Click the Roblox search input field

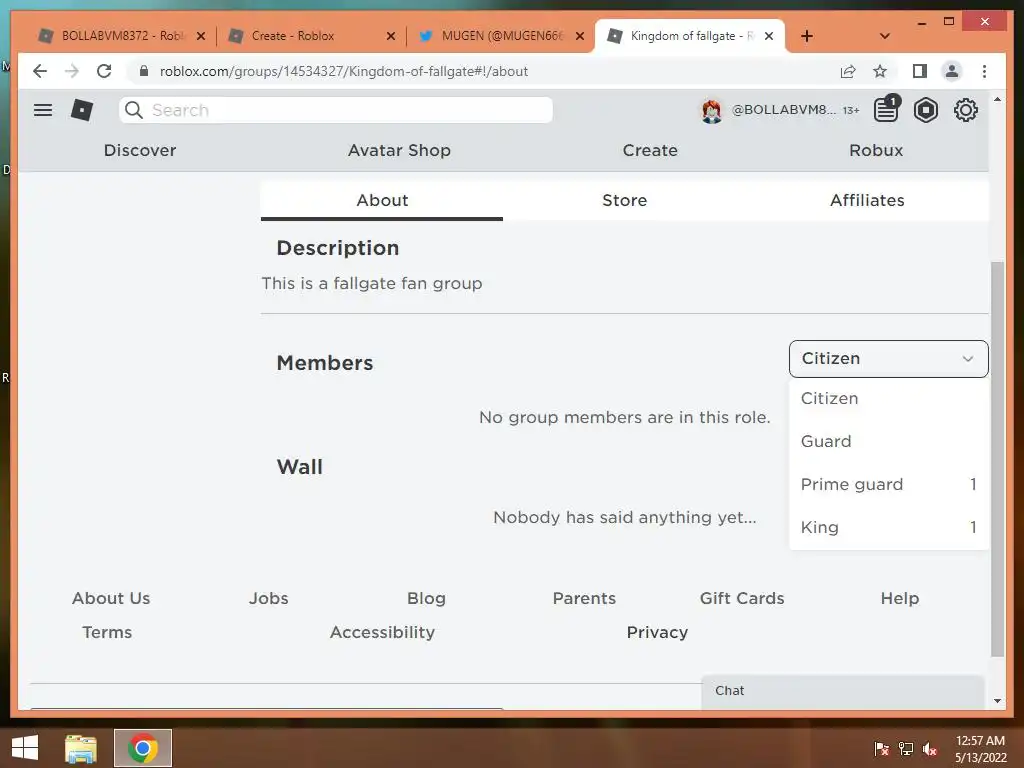(x=336, y=110)
